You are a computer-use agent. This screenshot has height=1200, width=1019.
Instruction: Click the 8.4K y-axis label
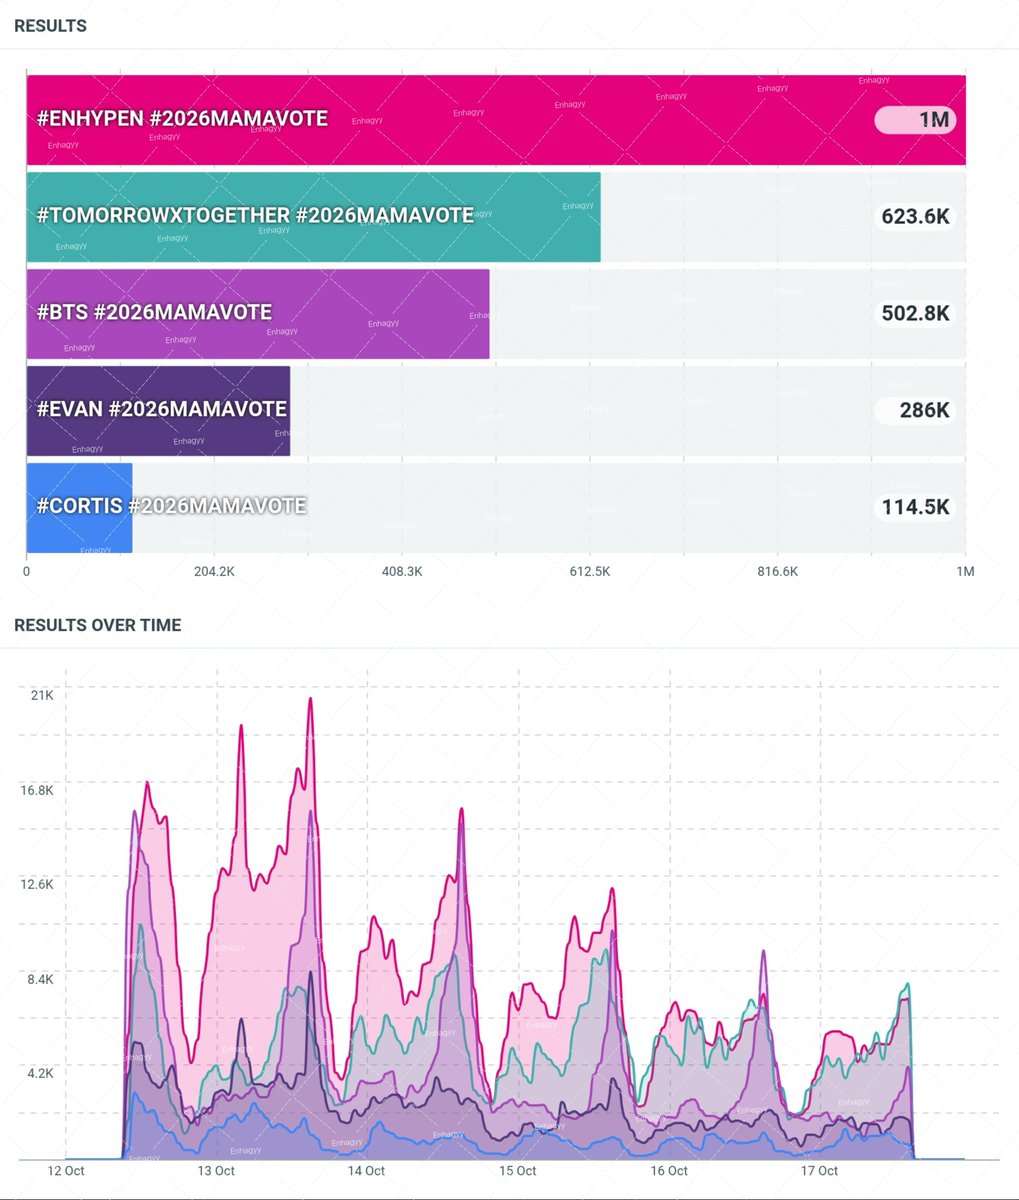tap(40, 979)
